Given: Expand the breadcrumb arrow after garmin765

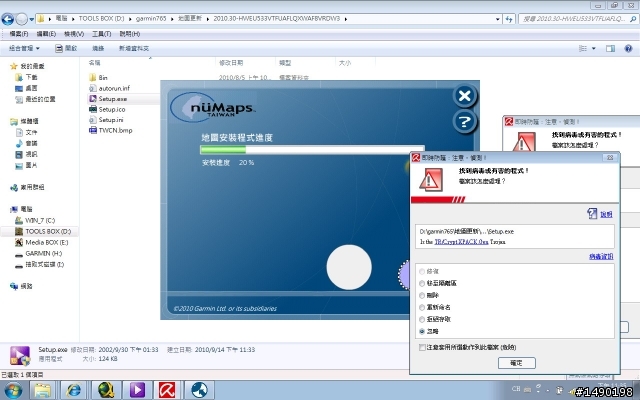Looking at the screenshot, I should (172, 19).
